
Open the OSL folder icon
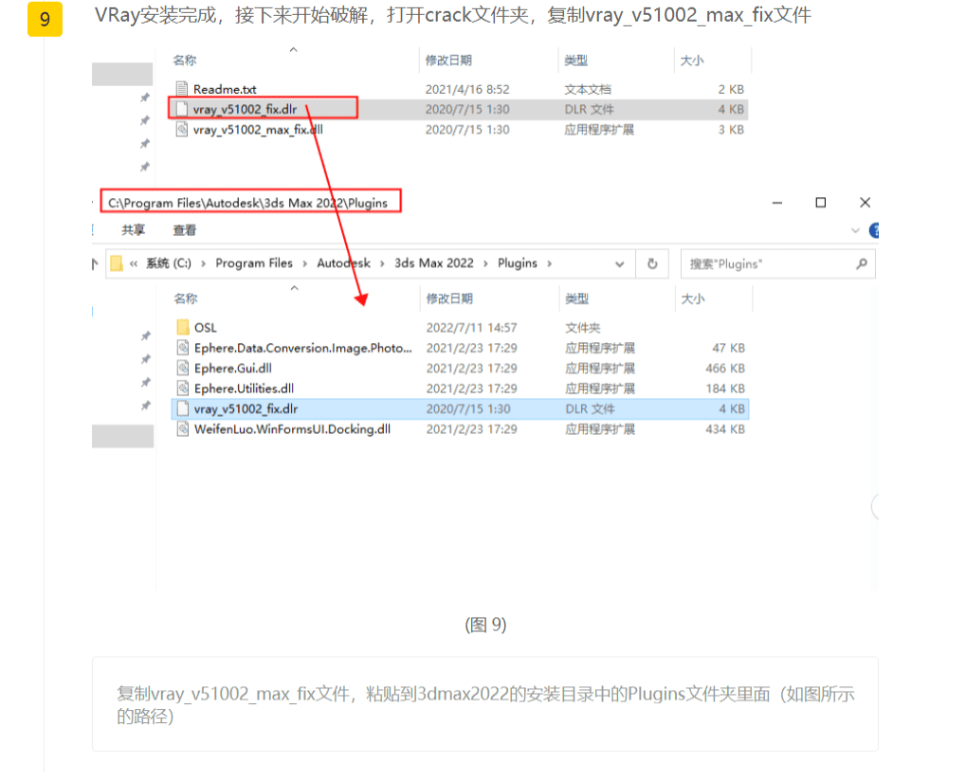[x=182, y=327]
